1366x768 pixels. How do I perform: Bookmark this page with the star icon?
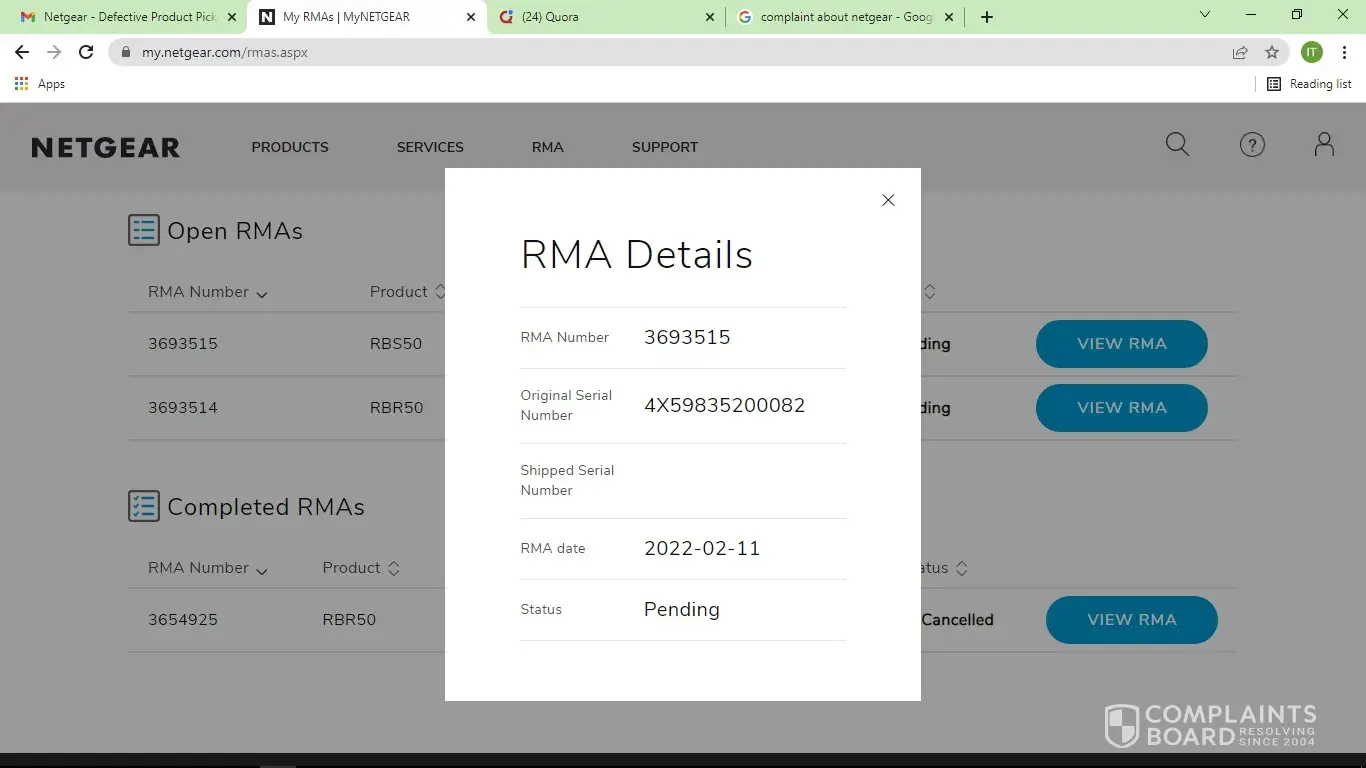[x=1272, y=52]
